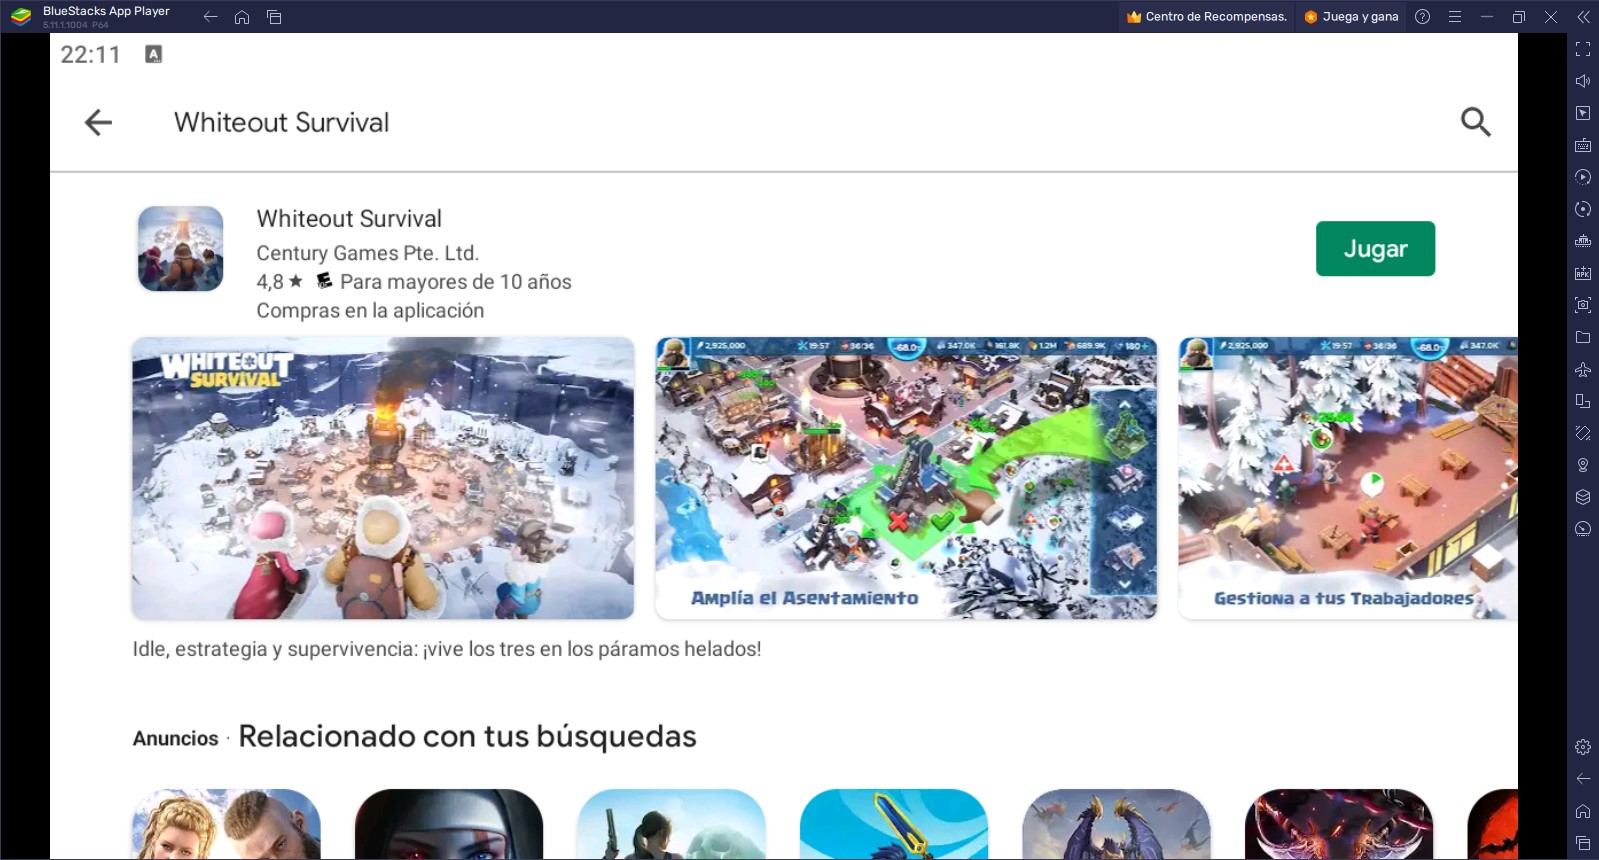Open the Whiteout Survival trailer thumbnail

(383, 478)
